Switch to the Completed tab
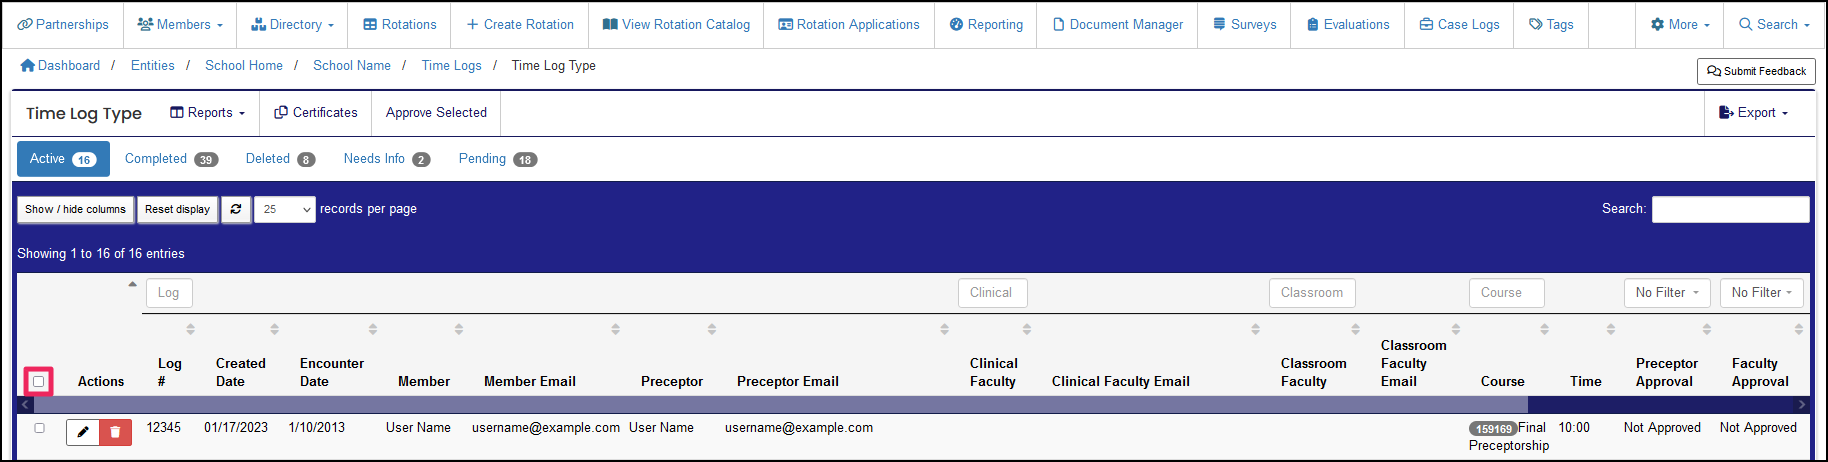Image resolution: width=1828 pixels, height=462 pixels. click(x=171, y=159)
